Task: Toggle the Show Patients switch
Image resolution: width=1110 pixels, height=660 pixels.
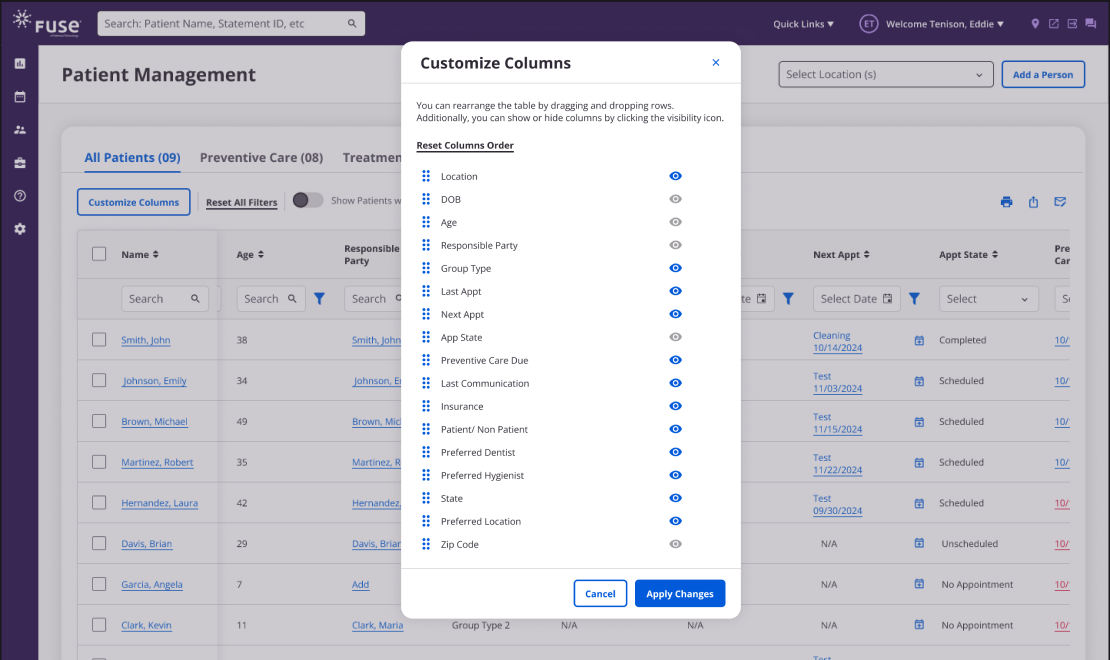Action: coord(307,200)
